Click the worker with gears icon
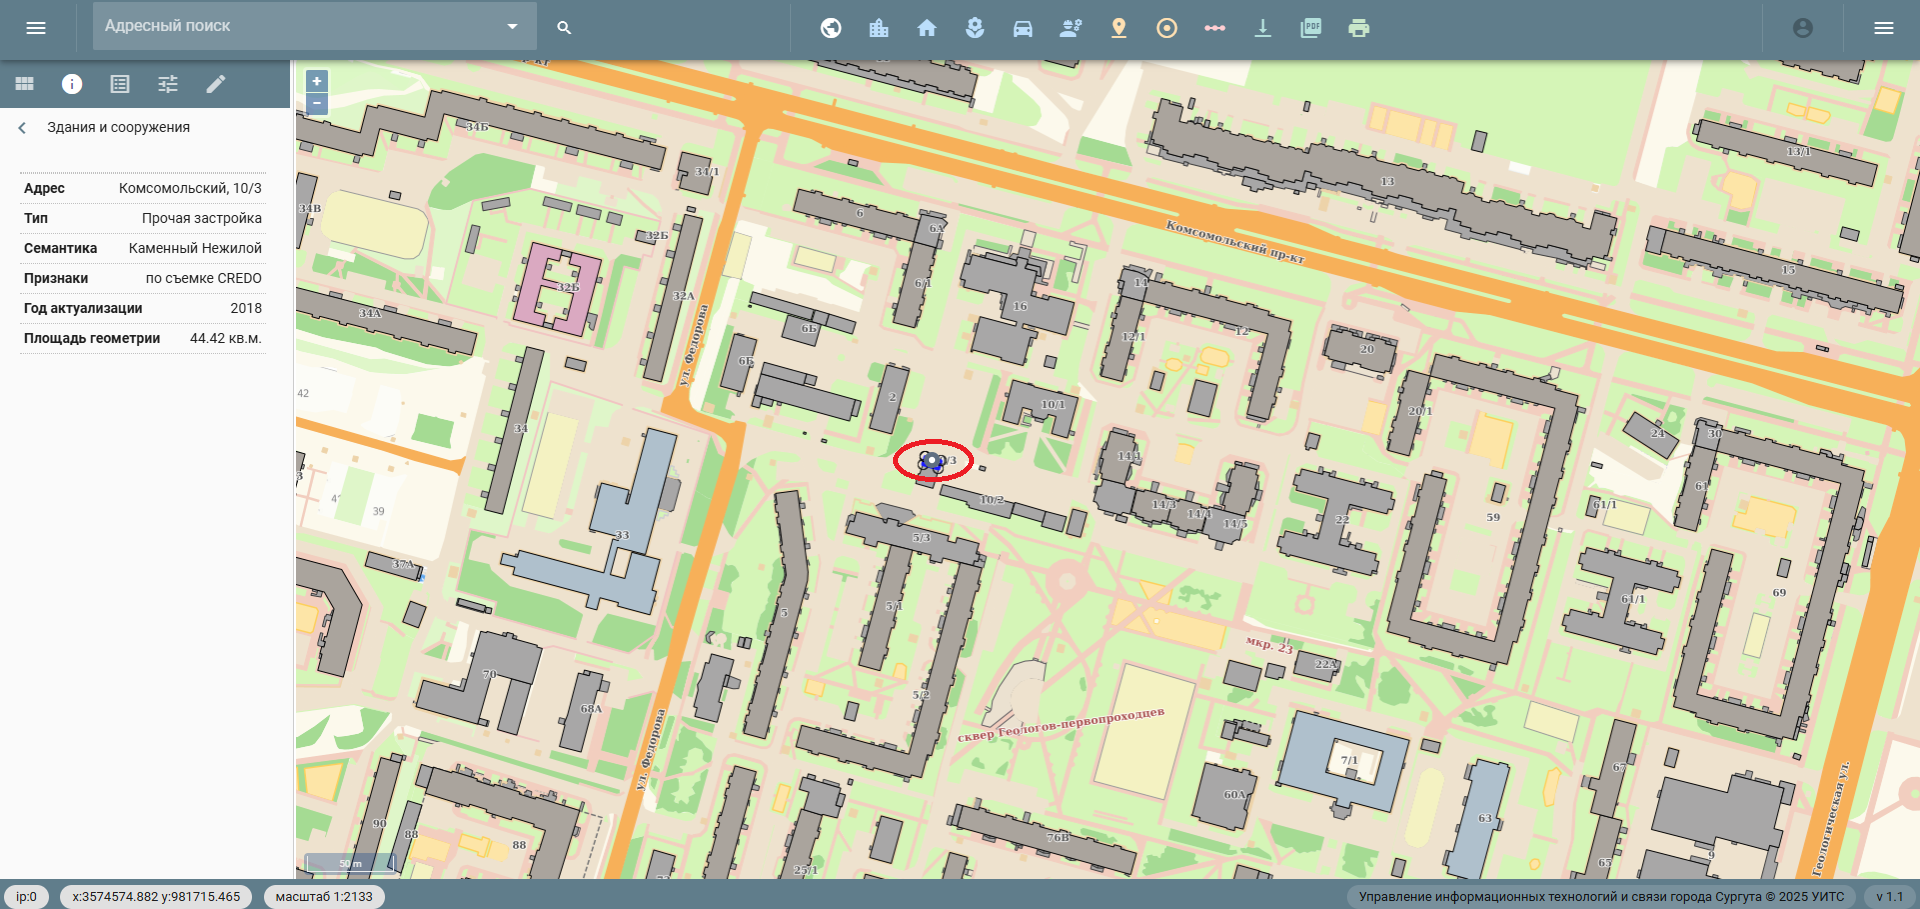Image resolution: width=1920 pixels, height=909 pixels. [1071, 28]
